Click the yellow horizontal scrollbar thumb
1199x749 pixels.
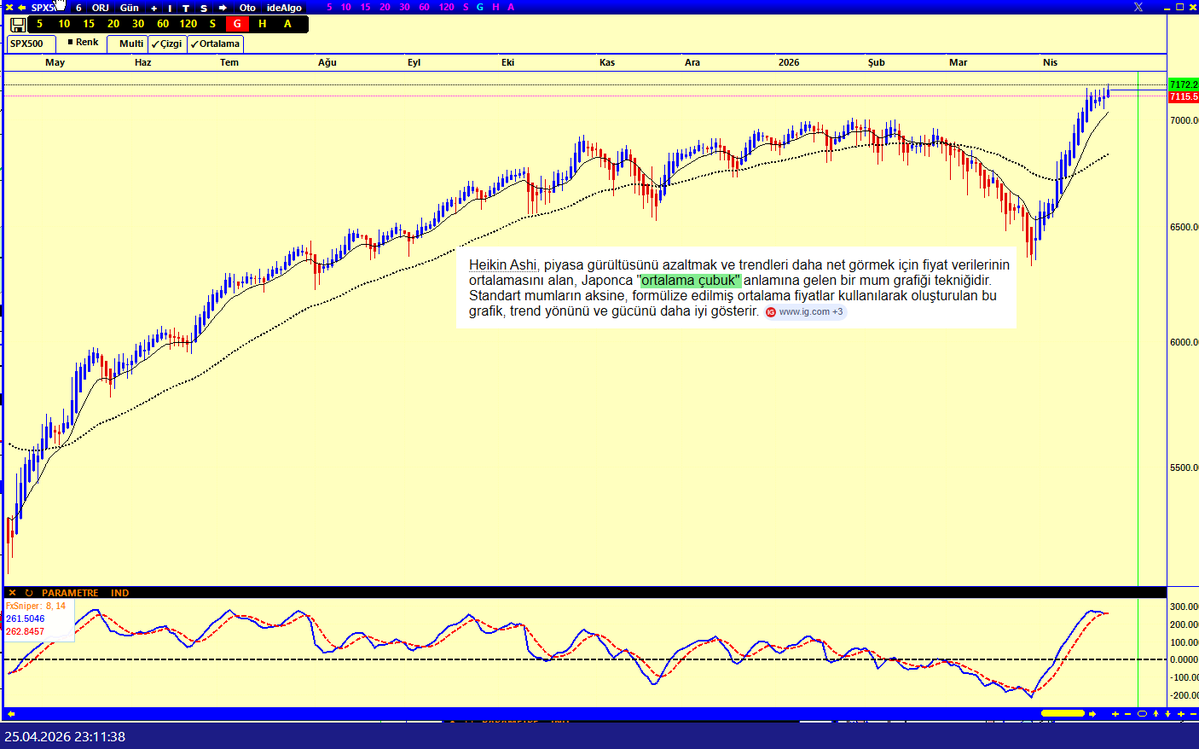coord(1063,714)
